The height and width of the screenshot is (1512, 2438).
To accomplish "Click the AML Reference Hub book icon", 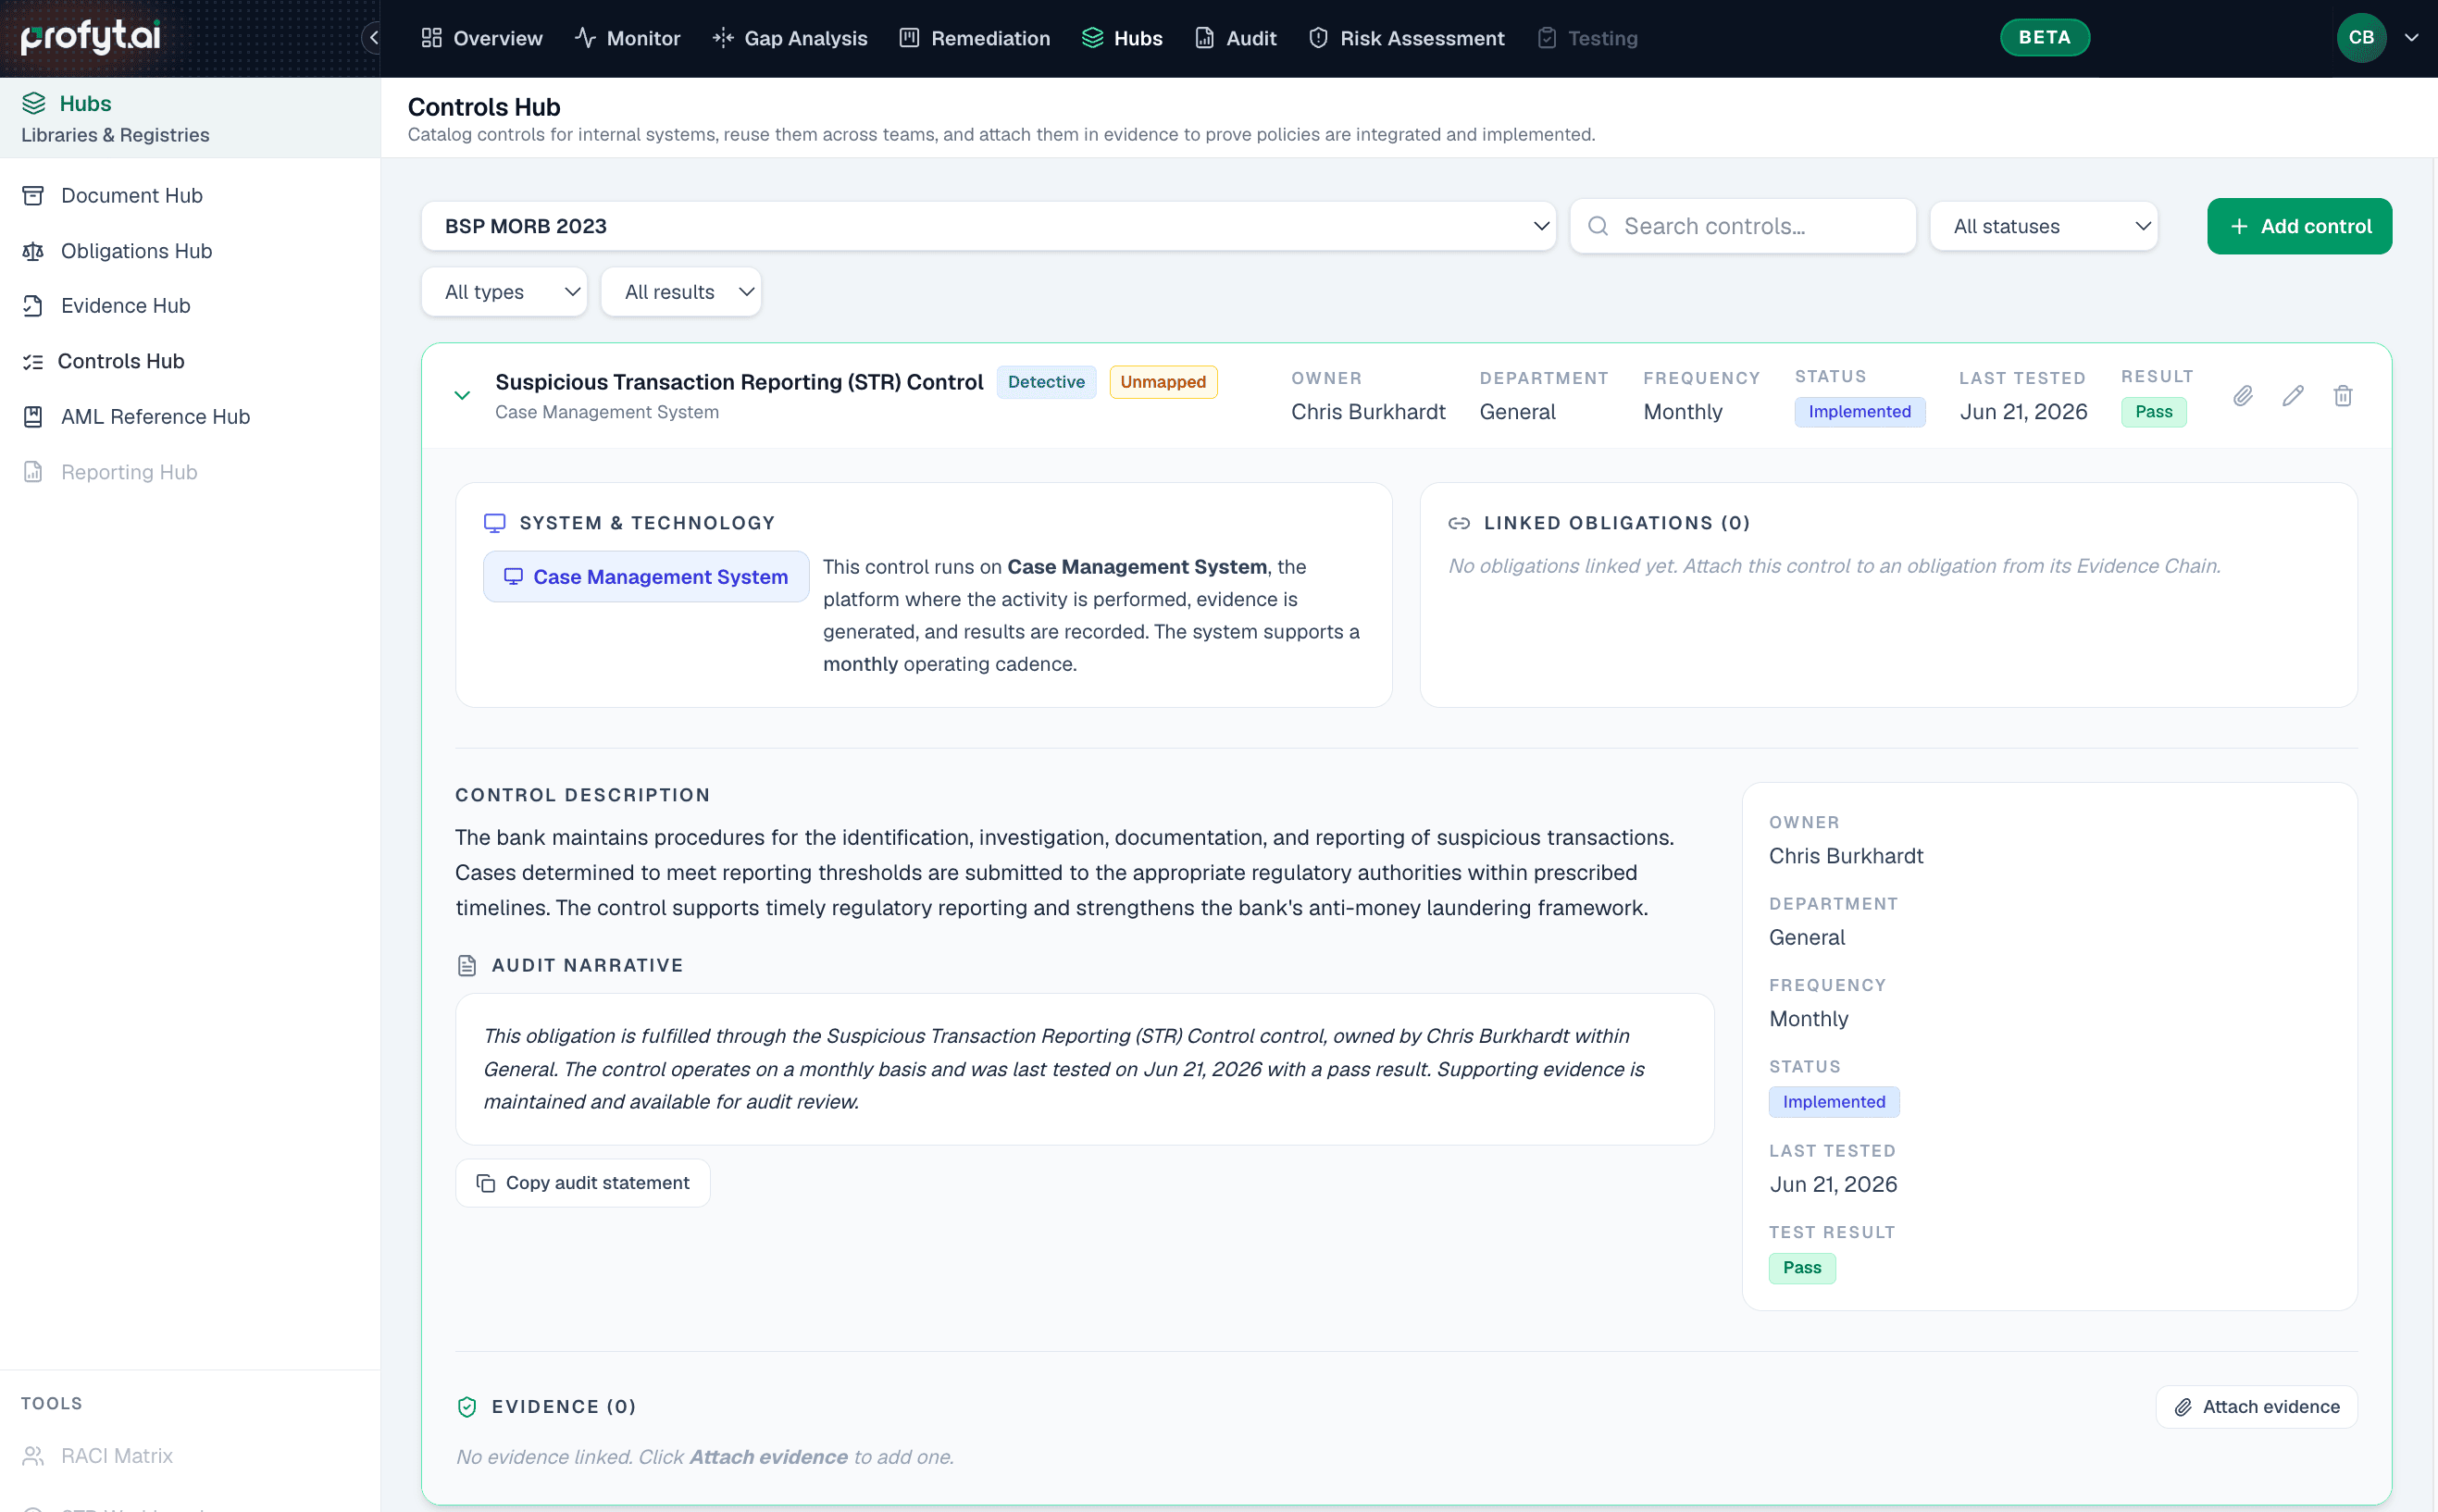I will click(33, 416).
